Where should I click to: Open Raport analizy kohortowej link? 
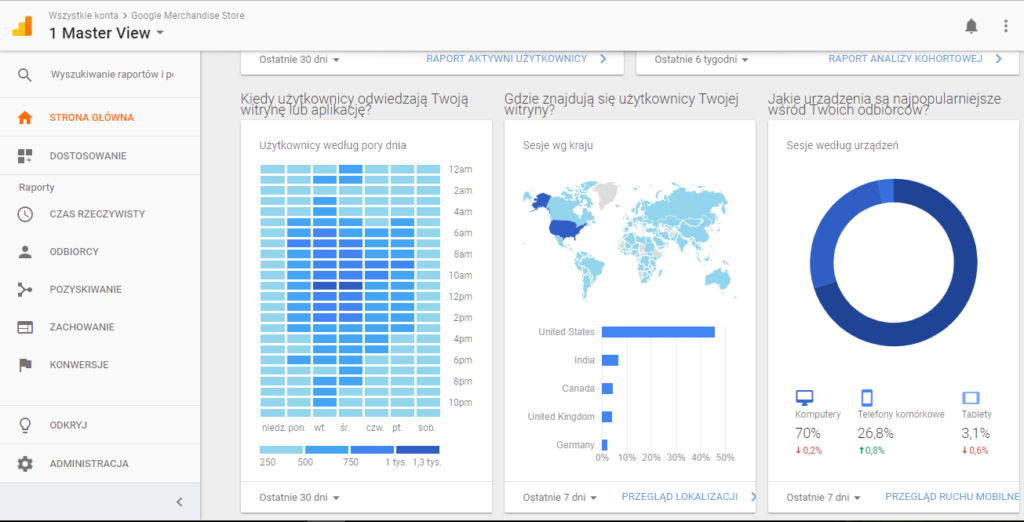tap(915, 59)
